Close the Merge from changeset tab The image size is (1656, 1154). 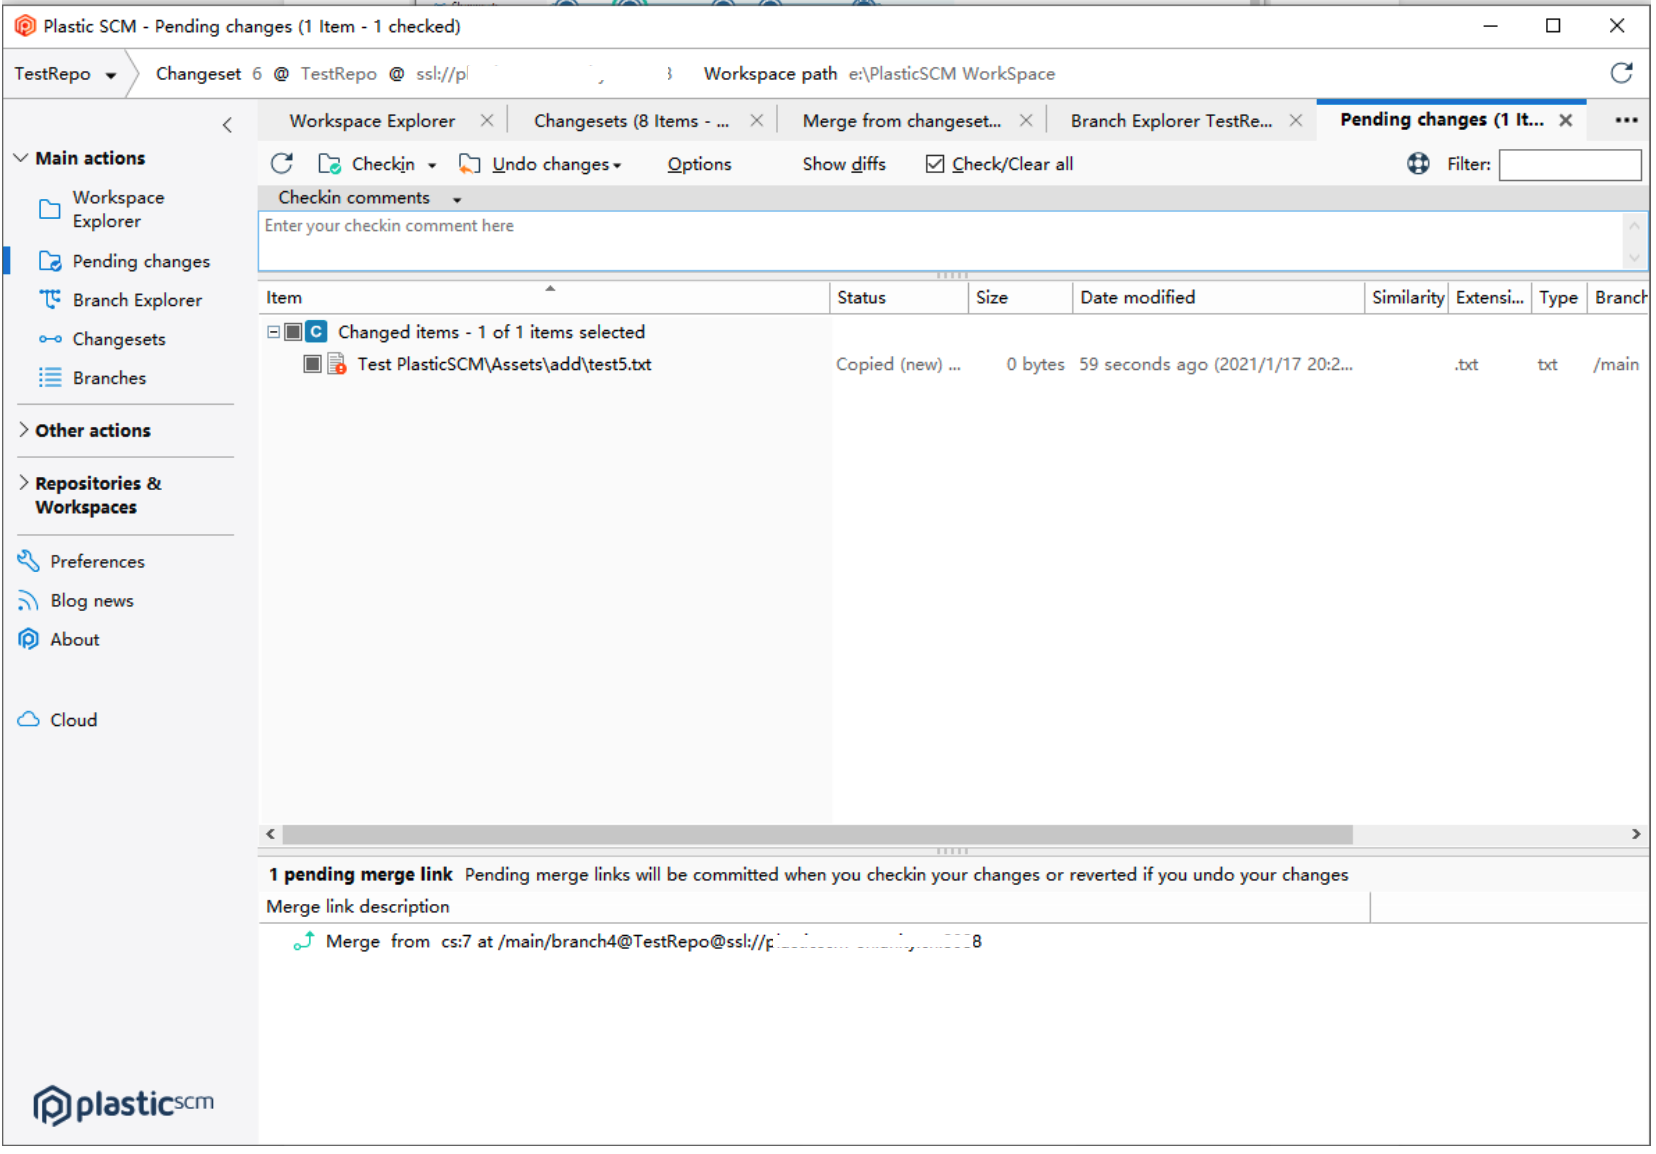tap(1026, 121)
